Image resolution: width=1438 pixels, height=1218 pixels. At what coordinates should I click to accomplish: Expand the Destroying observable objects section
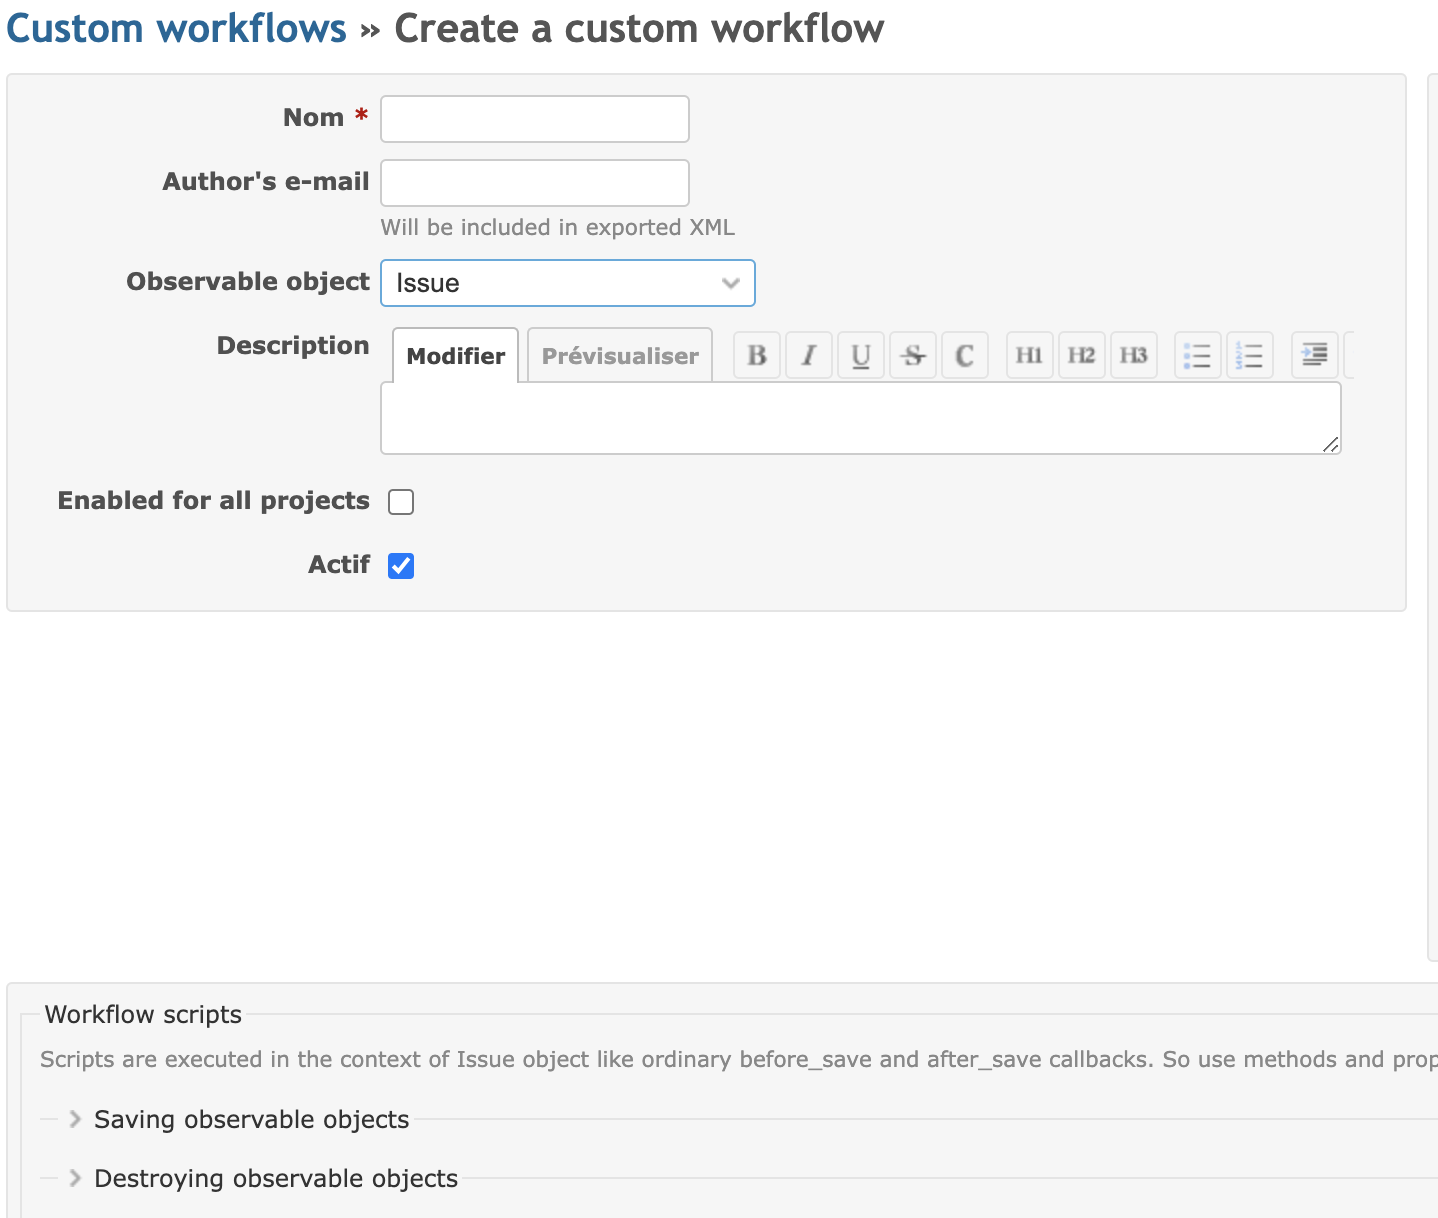click(x=274, y=1178)
